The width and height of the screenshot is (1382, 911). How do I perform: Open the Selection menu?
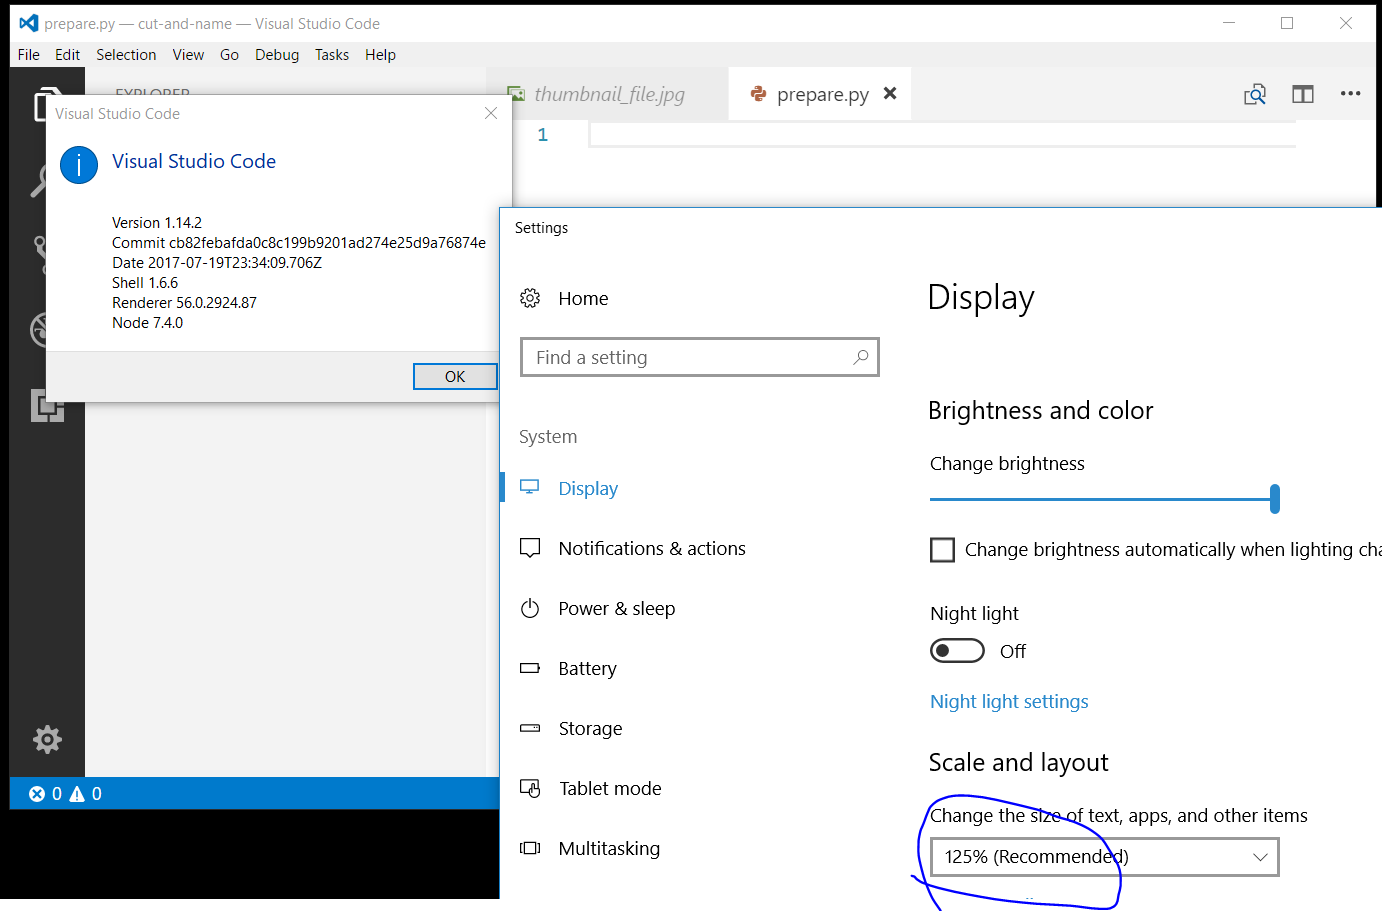(x=126, y=55)
